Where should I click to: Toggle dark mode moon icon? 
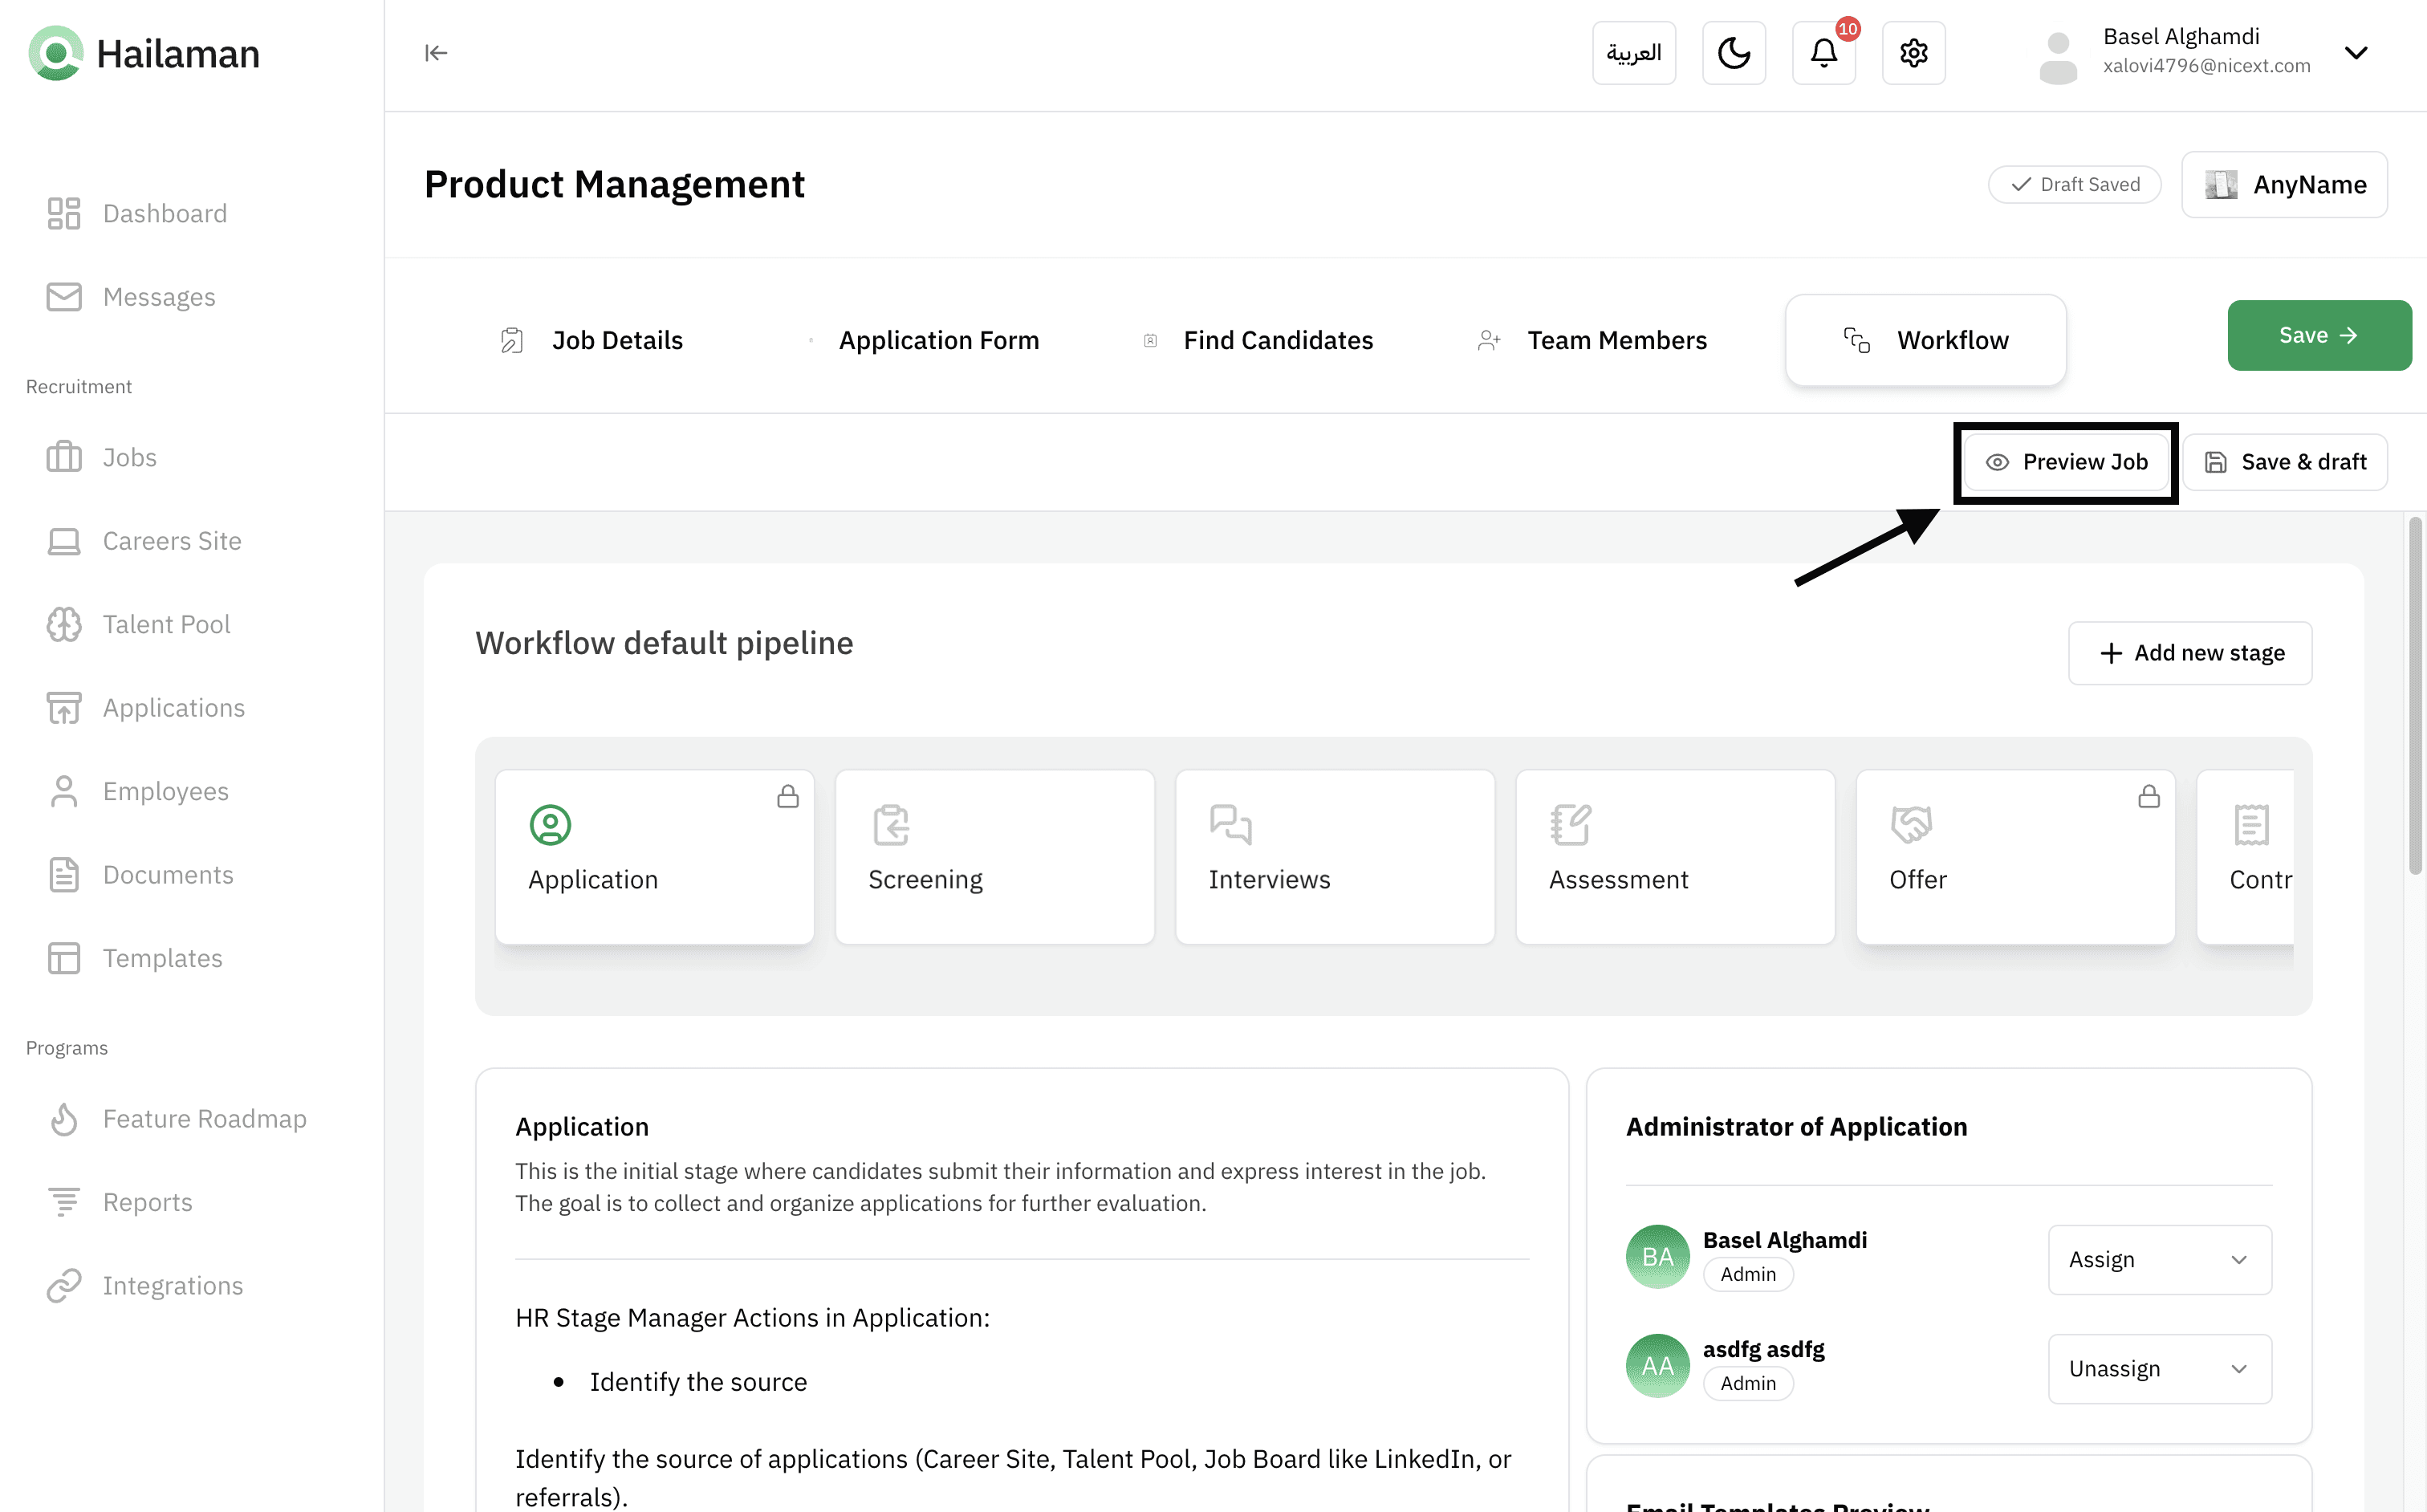point(1733,53)
